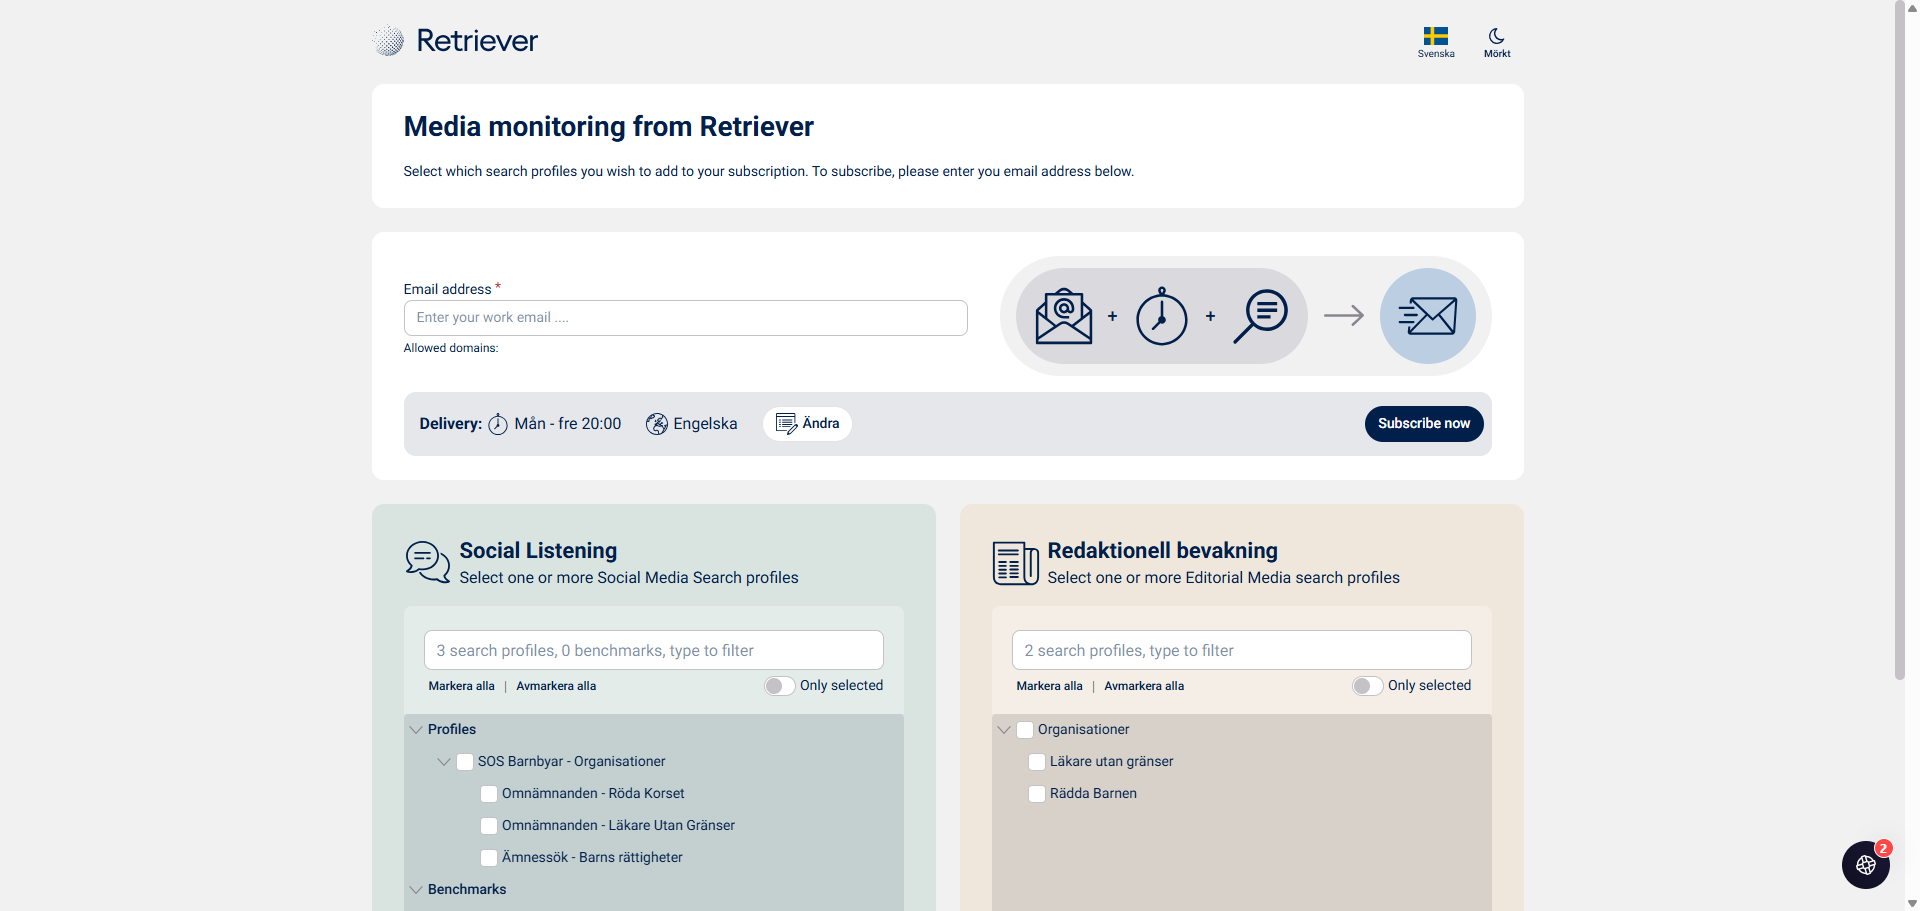Click the Retriever globe logo icon
This screenshot has width=1920, height=911.
pos(388,41)
